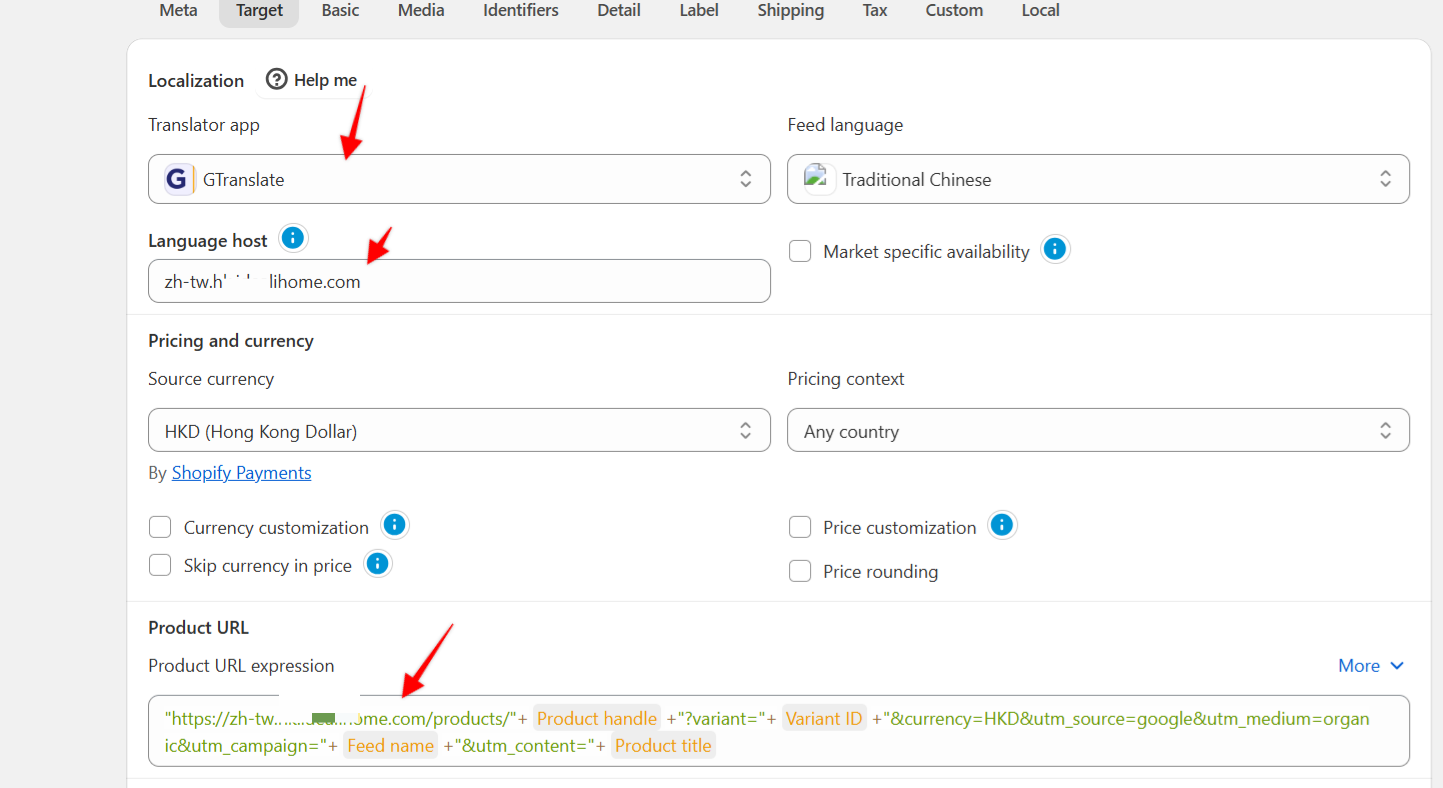Viewport: 1443px width, 788px height.
Task: Open the Pricing context dropdown
Action: pos(1098,431)
